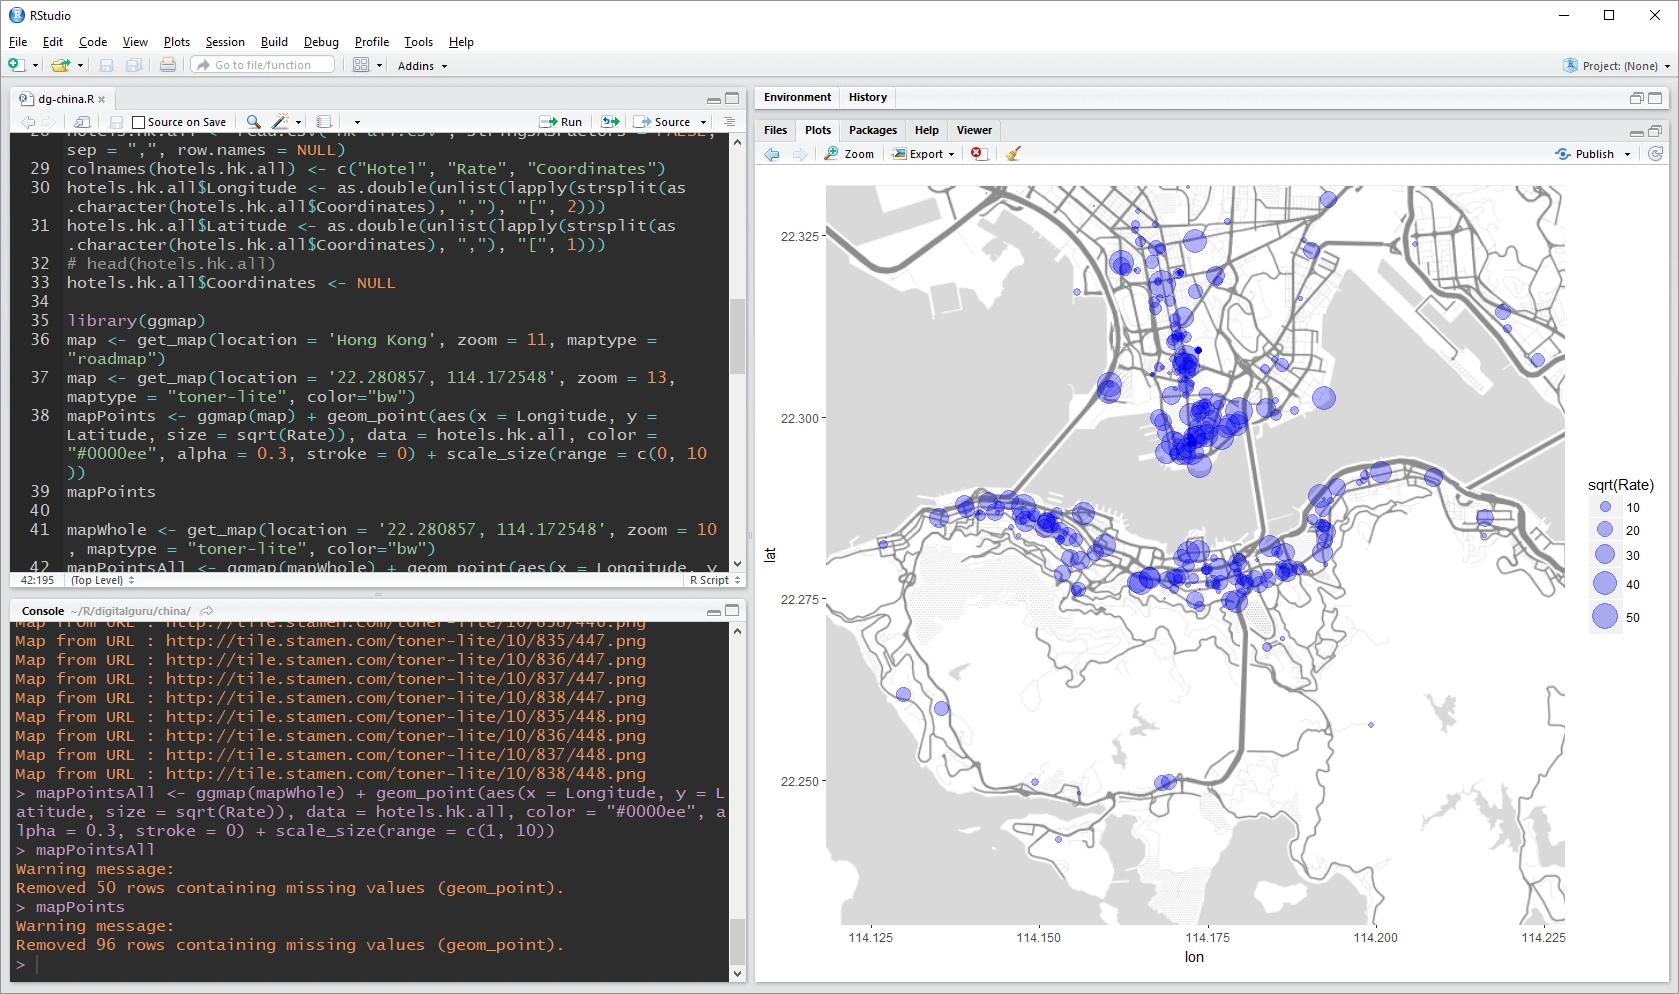Viewport: 1679px width, 994px height.
Task: Remove current plot with red X icon
Action: pyautogui.click(x=979, y=154)
